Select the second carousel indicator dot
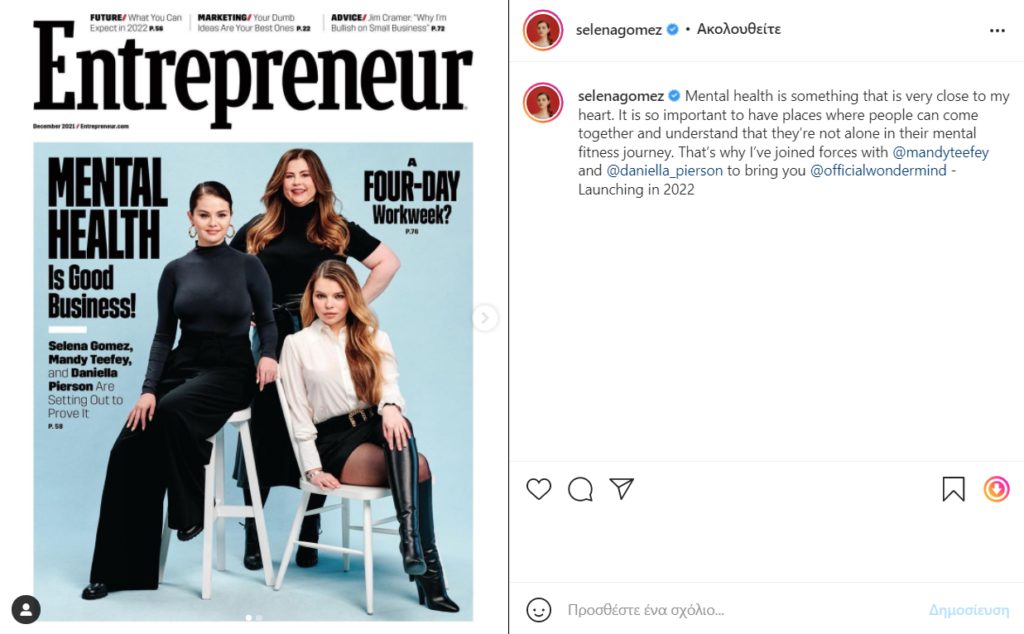This screenshot has height=634, width=1024. [x=259, y=617]
